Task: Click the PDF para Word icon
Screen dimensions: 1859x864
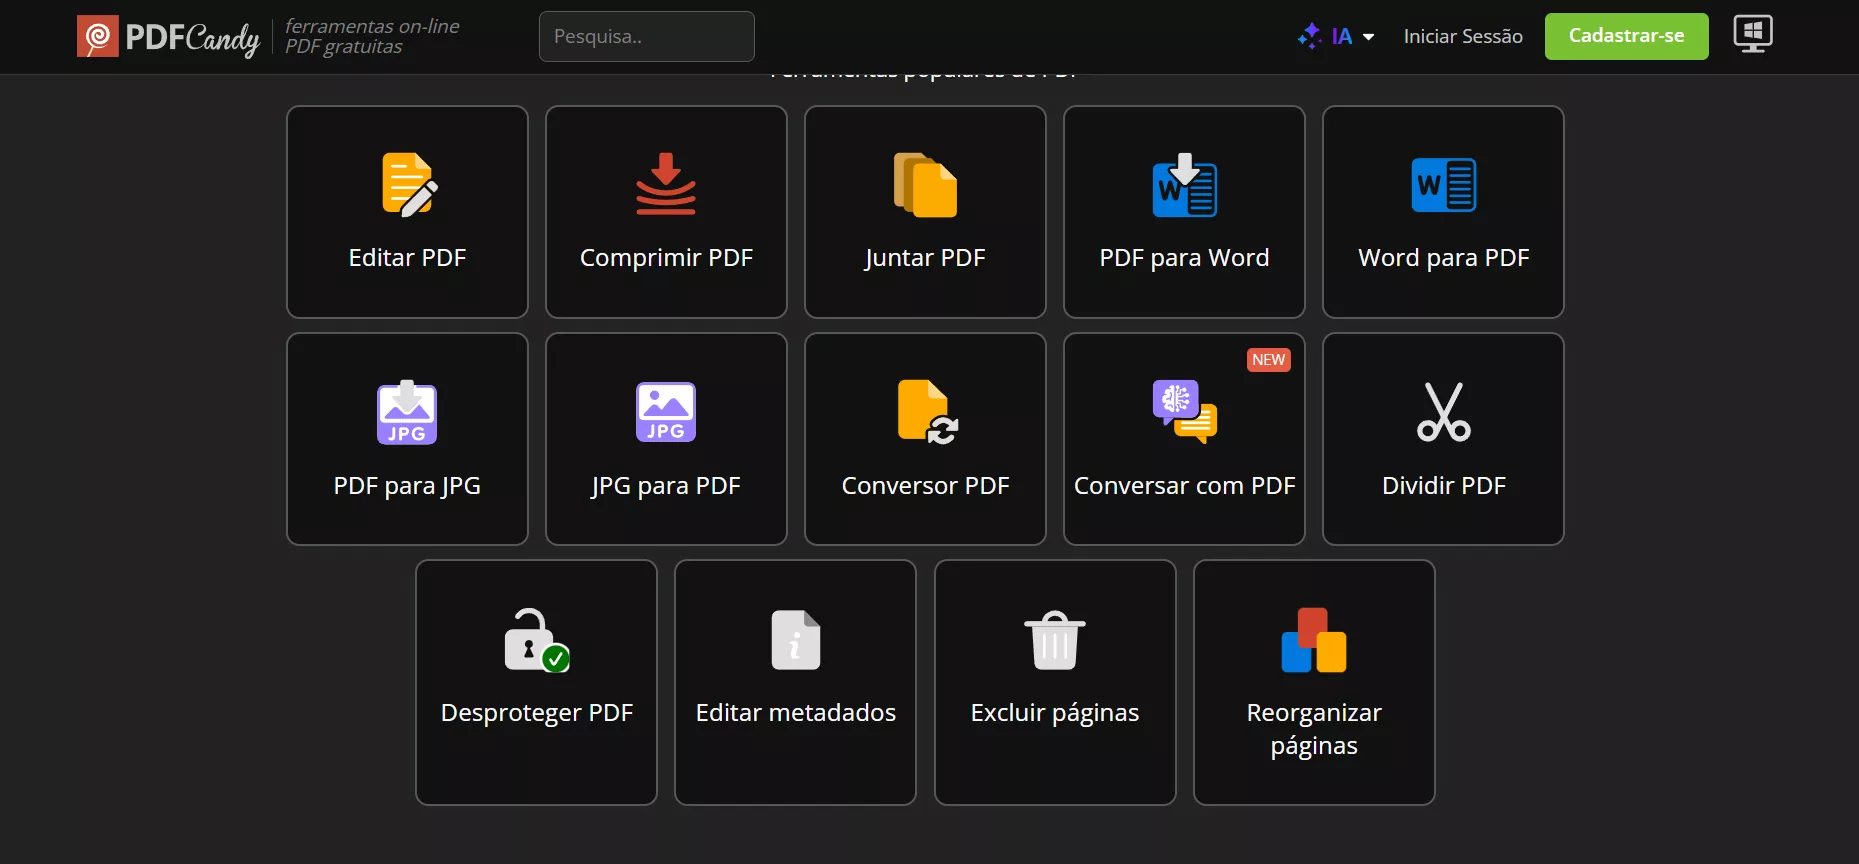Action: (x=1184, y=184)
